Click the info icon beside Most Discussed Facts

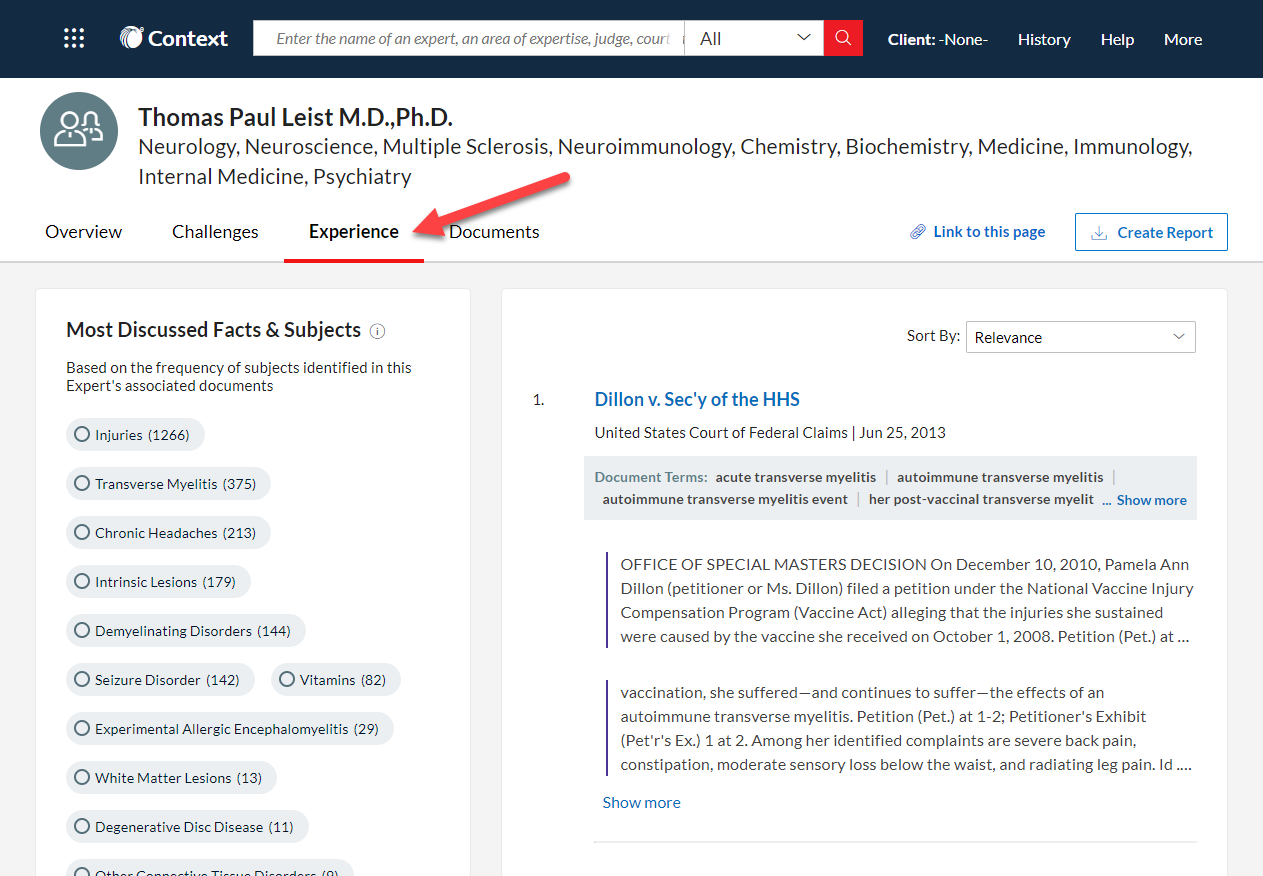click(x=377, y=331)
